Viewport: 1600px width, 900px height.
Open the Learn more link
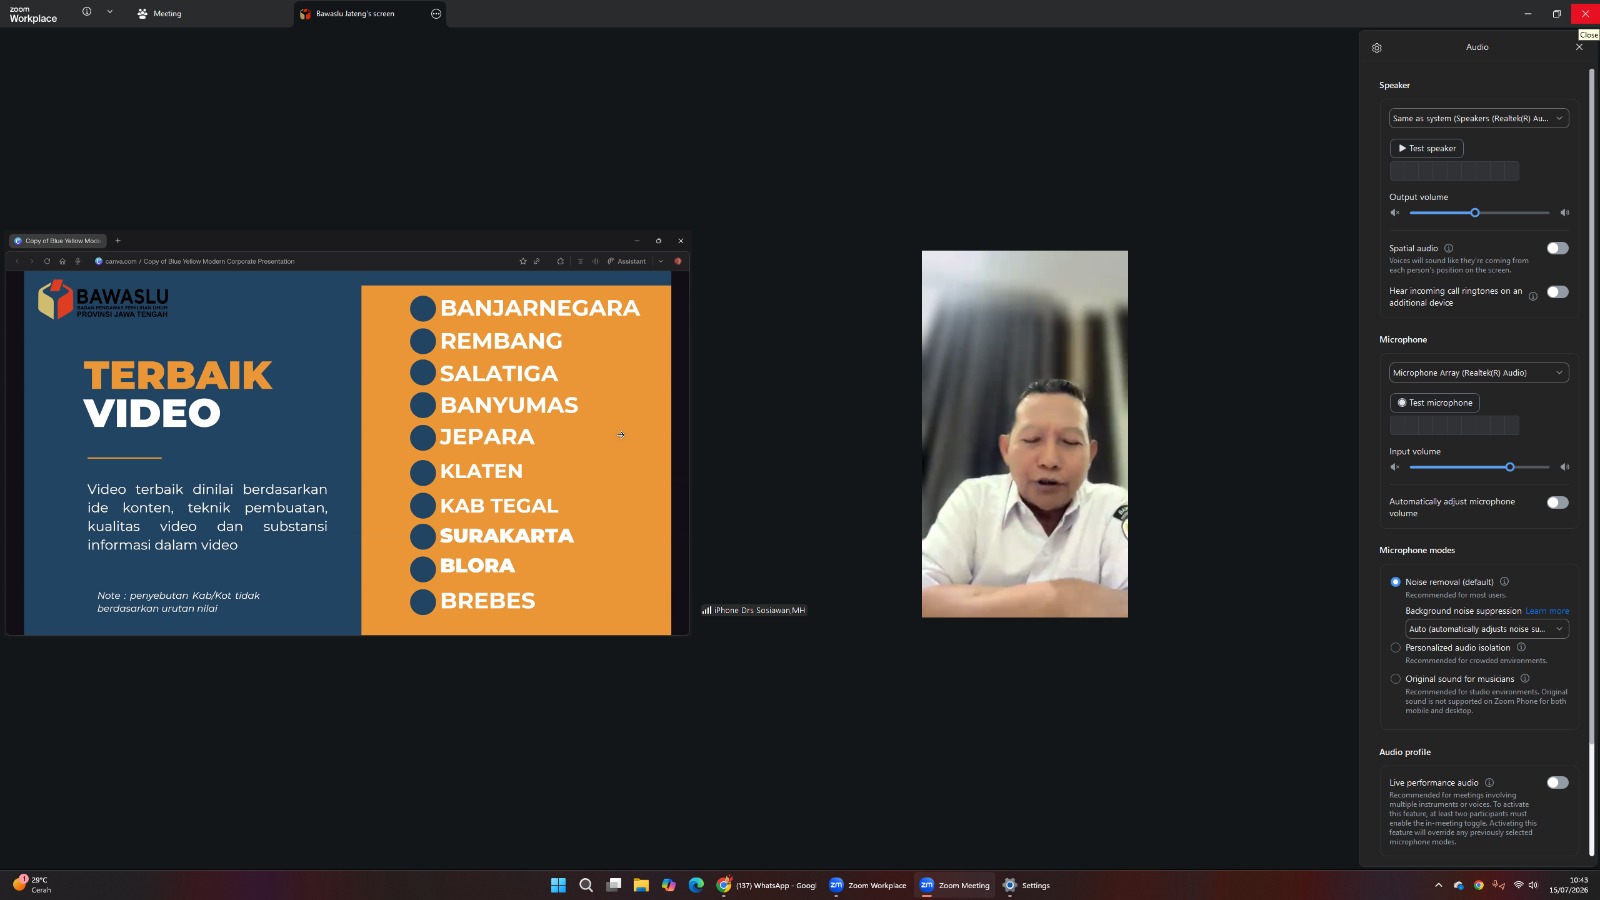pyautogui.click(x=1547, y=611)
